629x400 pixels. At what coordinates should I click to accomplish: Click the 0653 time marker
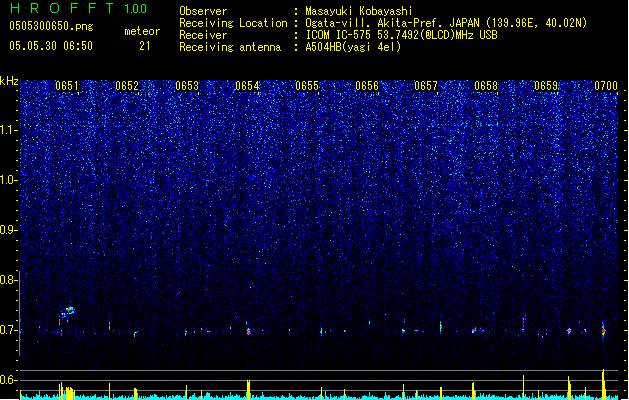coord(187,86)
